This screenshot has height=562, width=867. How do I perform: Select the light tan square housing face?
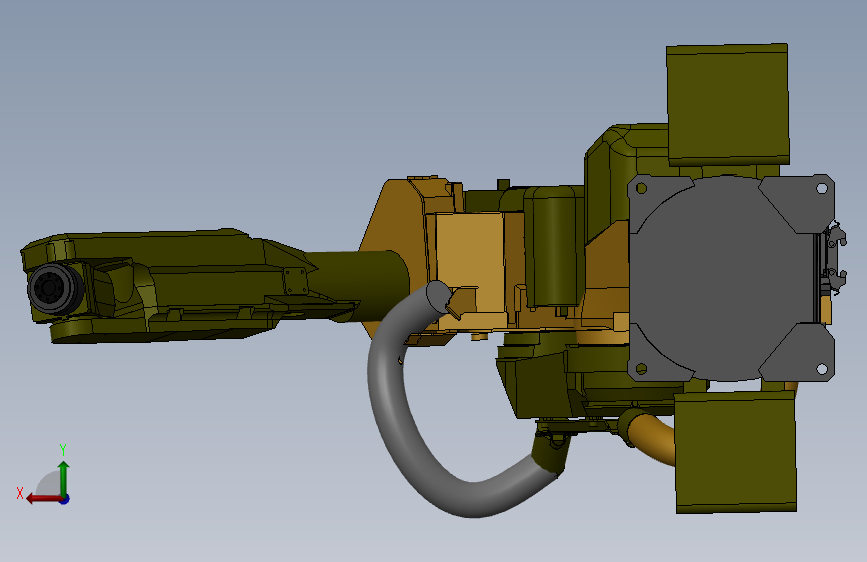[469, 263]
